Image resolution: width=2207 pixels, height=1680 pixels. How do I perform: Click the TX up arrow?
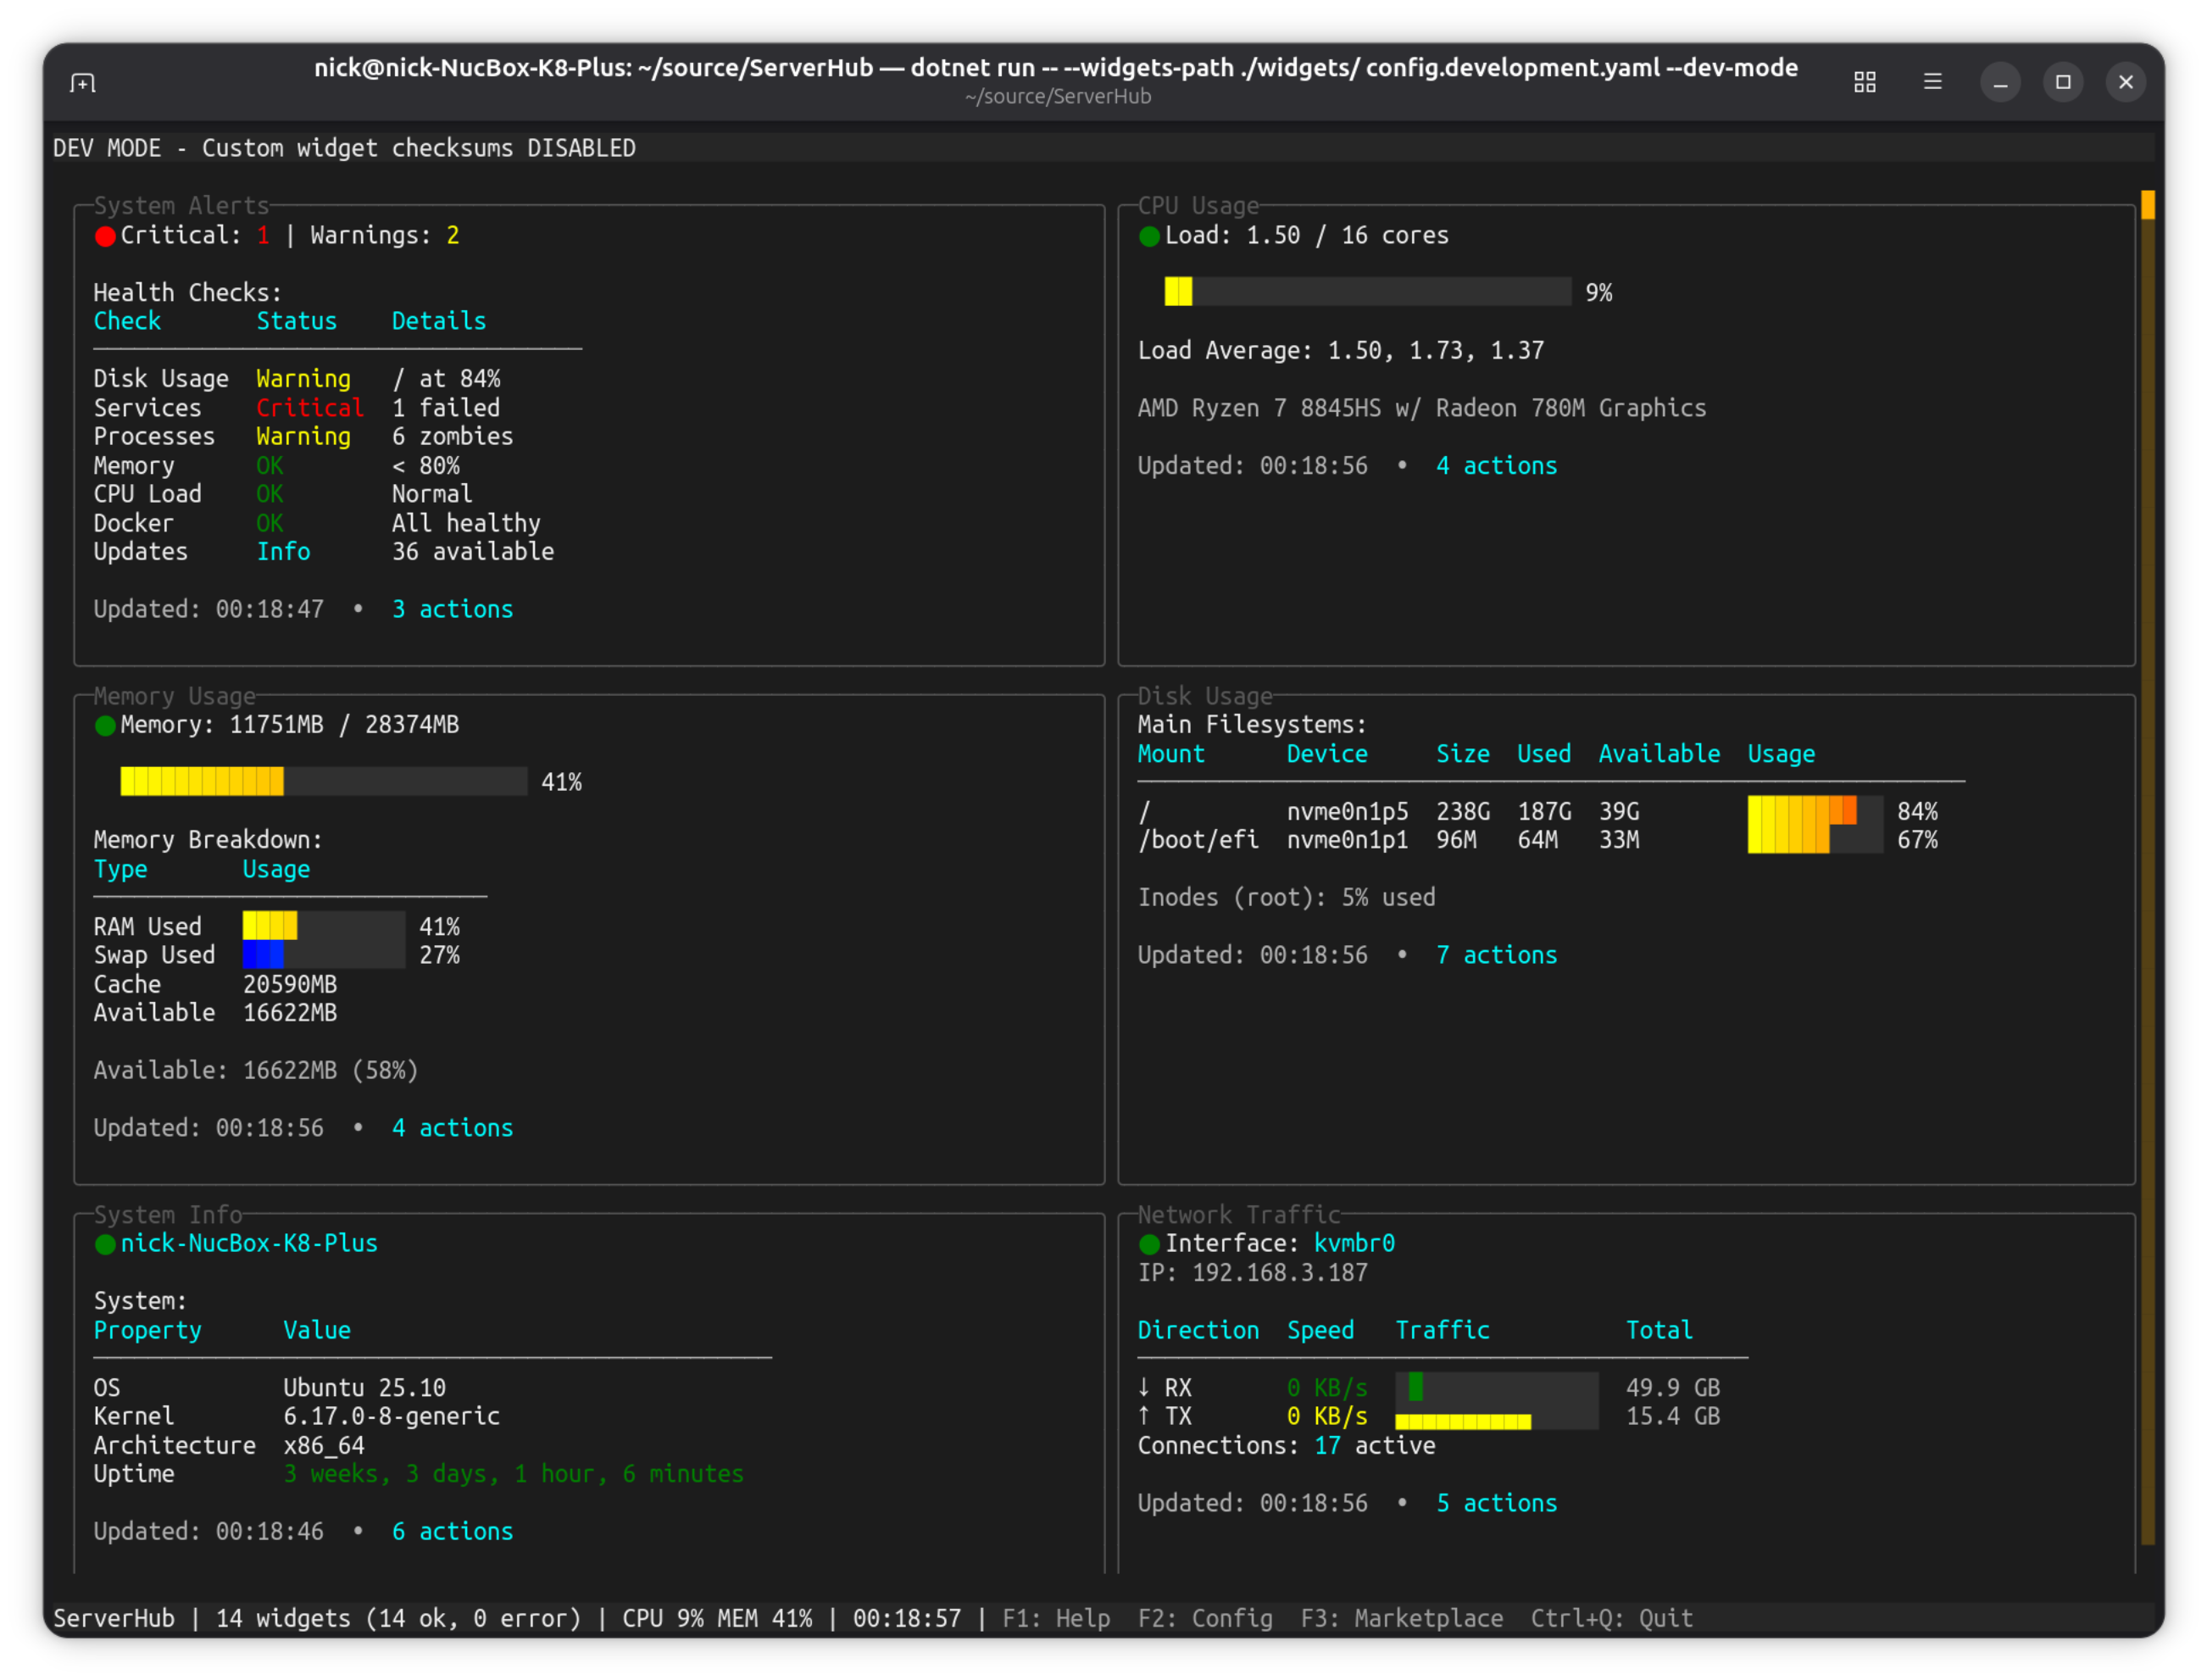click(x=1143, y=1416)
